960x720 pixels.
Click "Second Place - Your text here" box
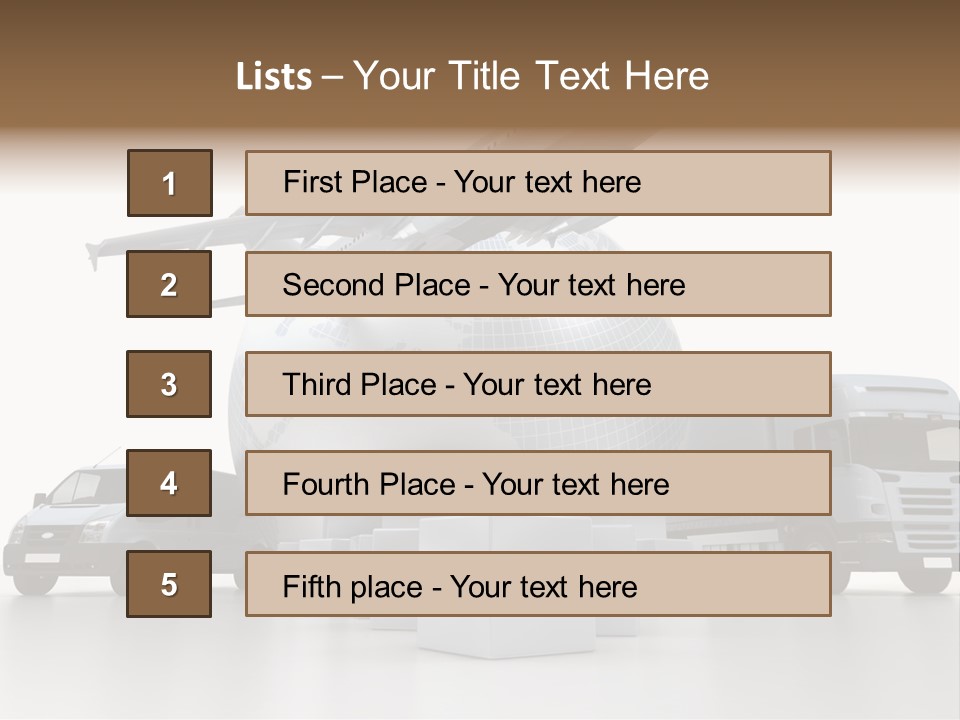(538, 284)
